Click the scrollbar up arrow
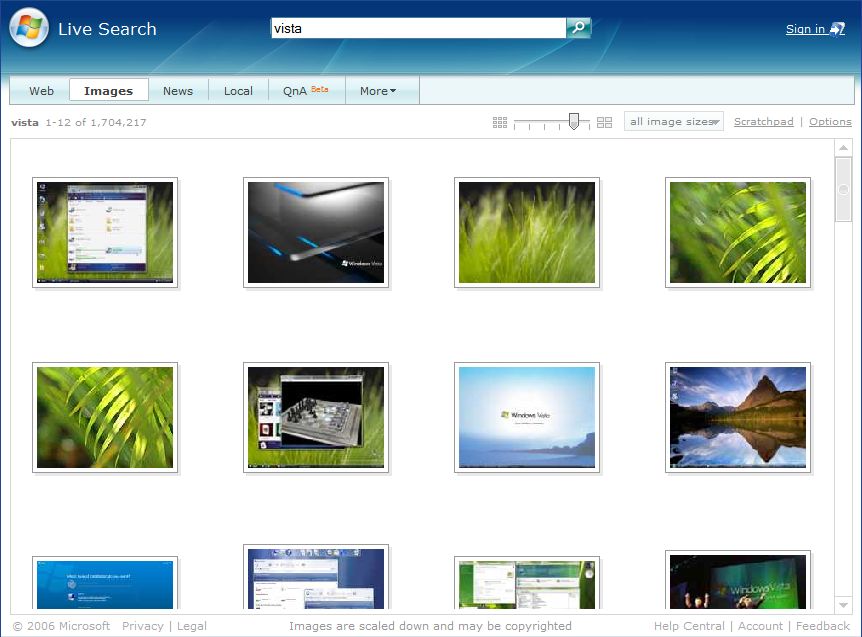Screen dimensions: 862x637 pyautogui.click(x=843, y=148)
